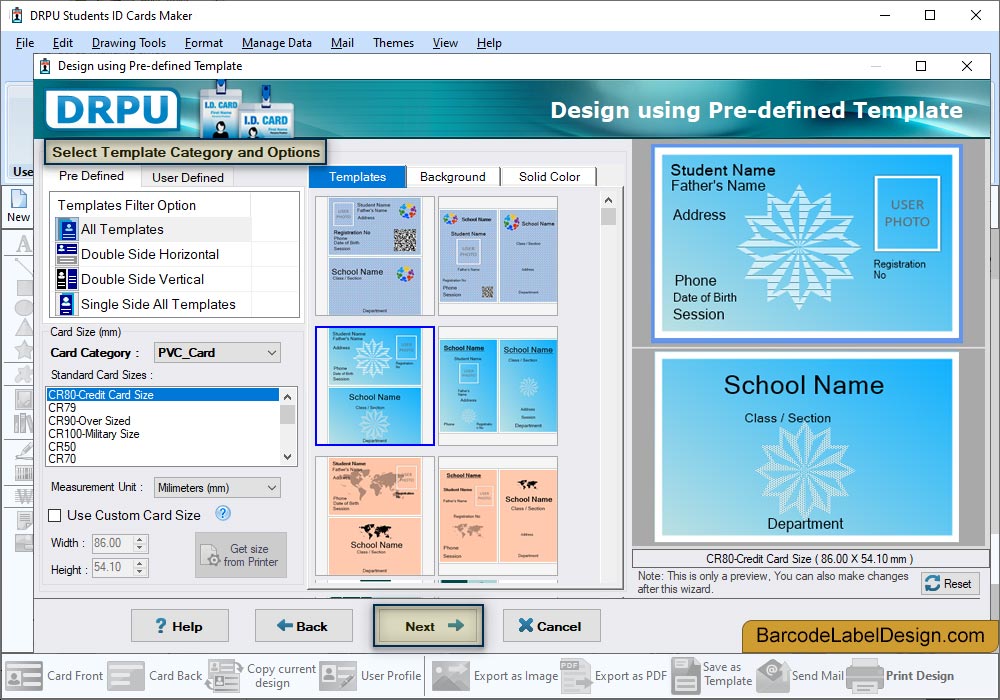Viewport: 1000px width, 700px height.
Task: Increase Width spinner value
Action: tap(140, 539)
